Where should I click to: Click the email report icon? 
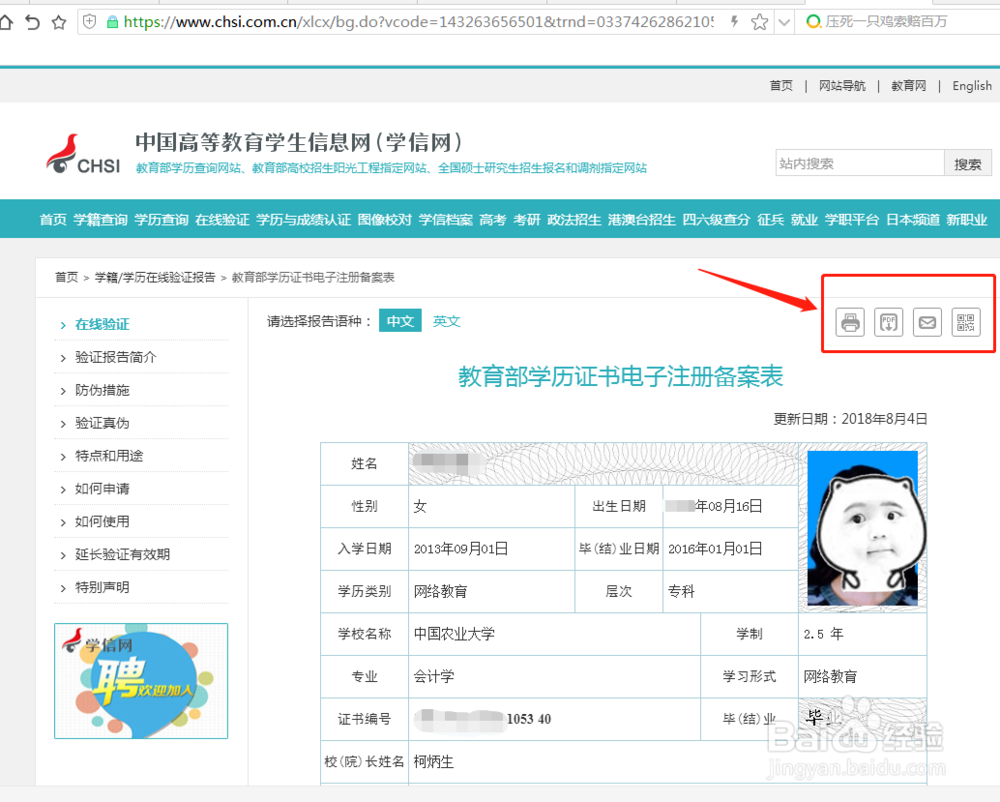click(x=927, y=322)
